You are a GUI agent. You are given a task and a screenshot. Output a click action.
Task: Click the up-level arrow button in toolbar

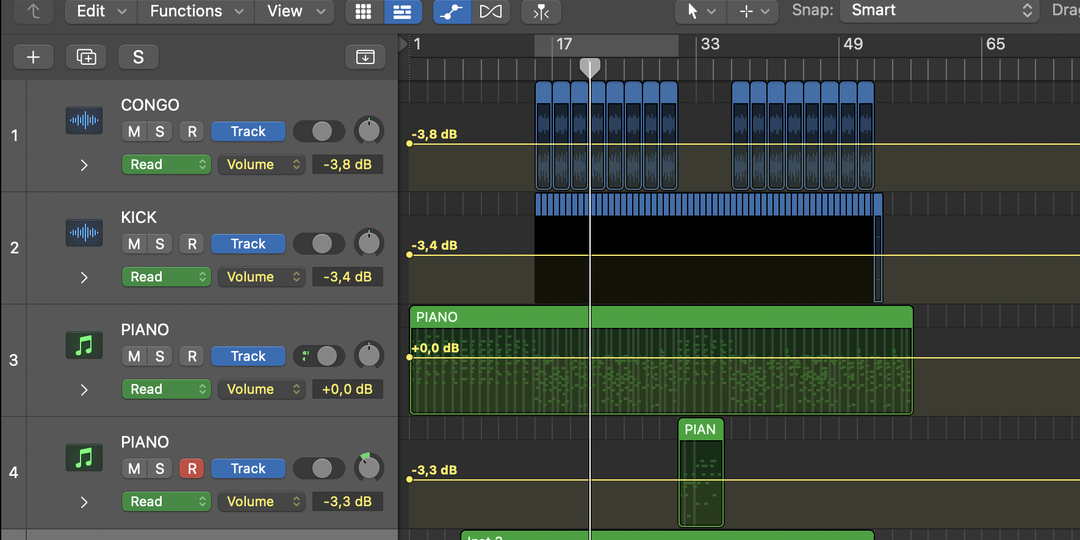coord(34,11)
